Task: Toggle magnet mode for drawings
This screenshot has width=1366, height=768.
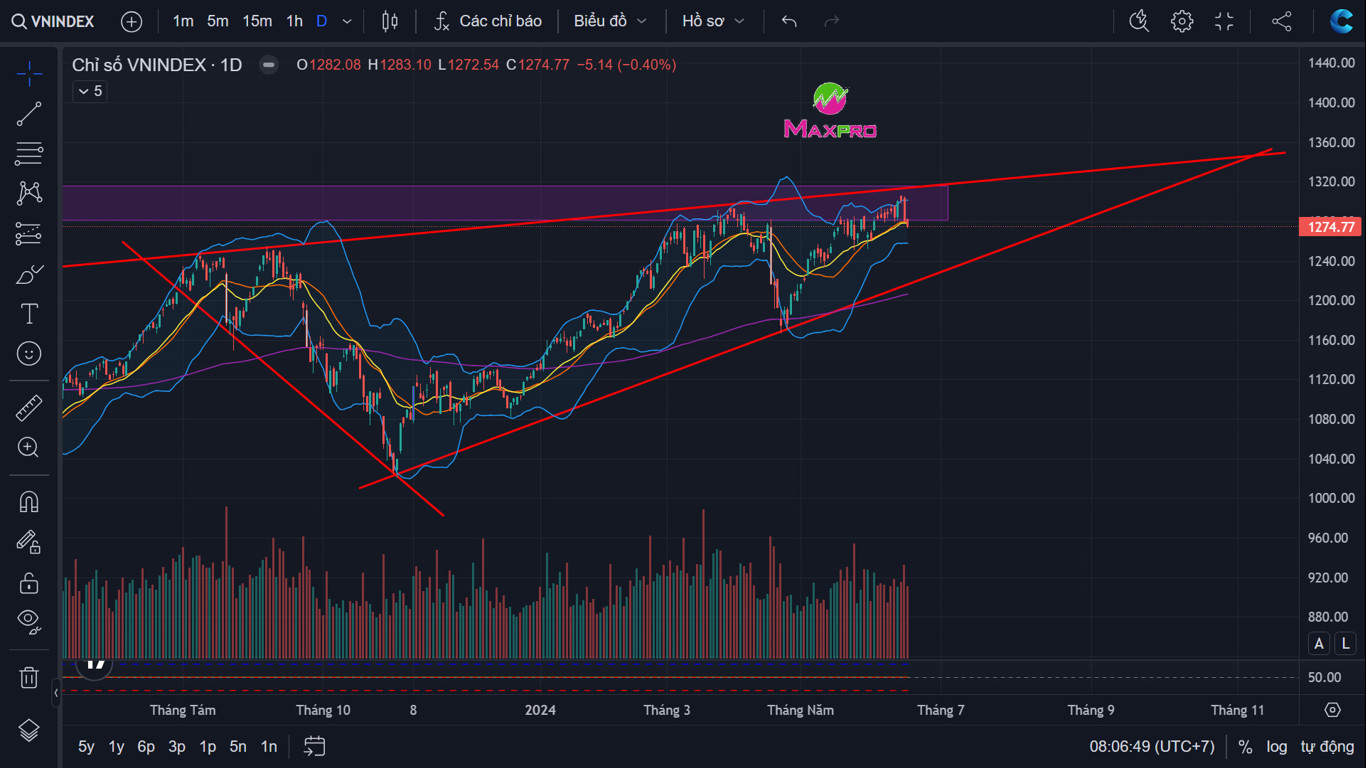Action: (29, 501)
